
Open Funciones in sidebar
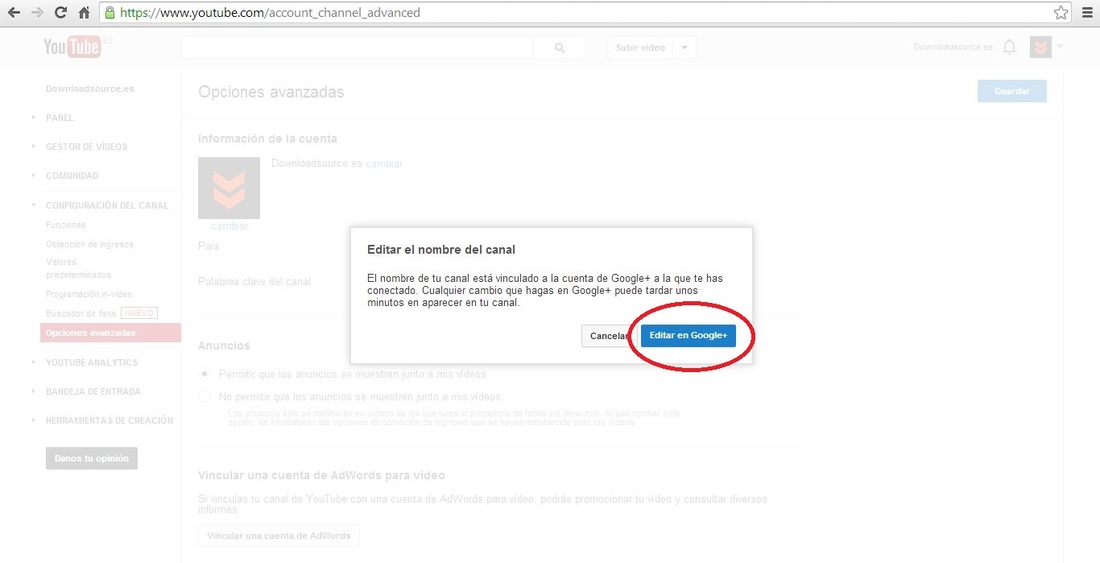pyautogui.click(x=66, y=225)
